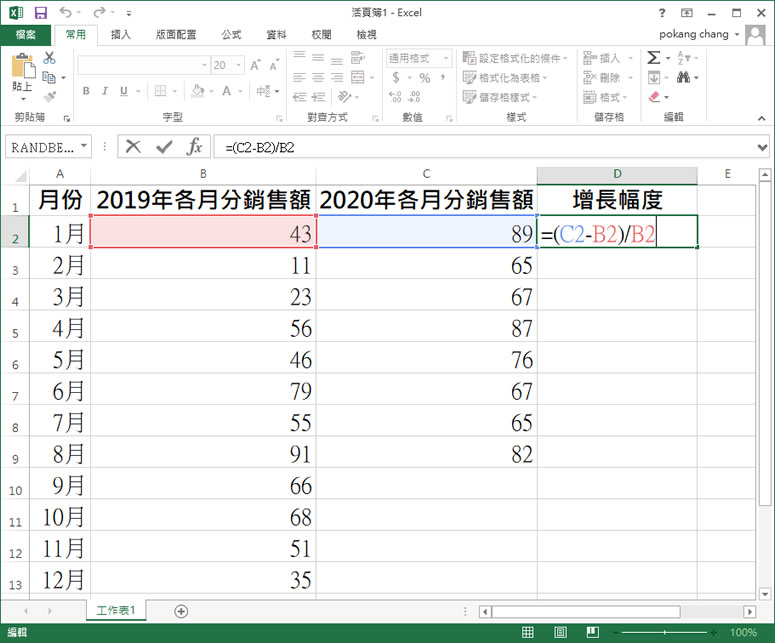
Task: Click the Font Color letter A icon
Action: tap(226, 91)
